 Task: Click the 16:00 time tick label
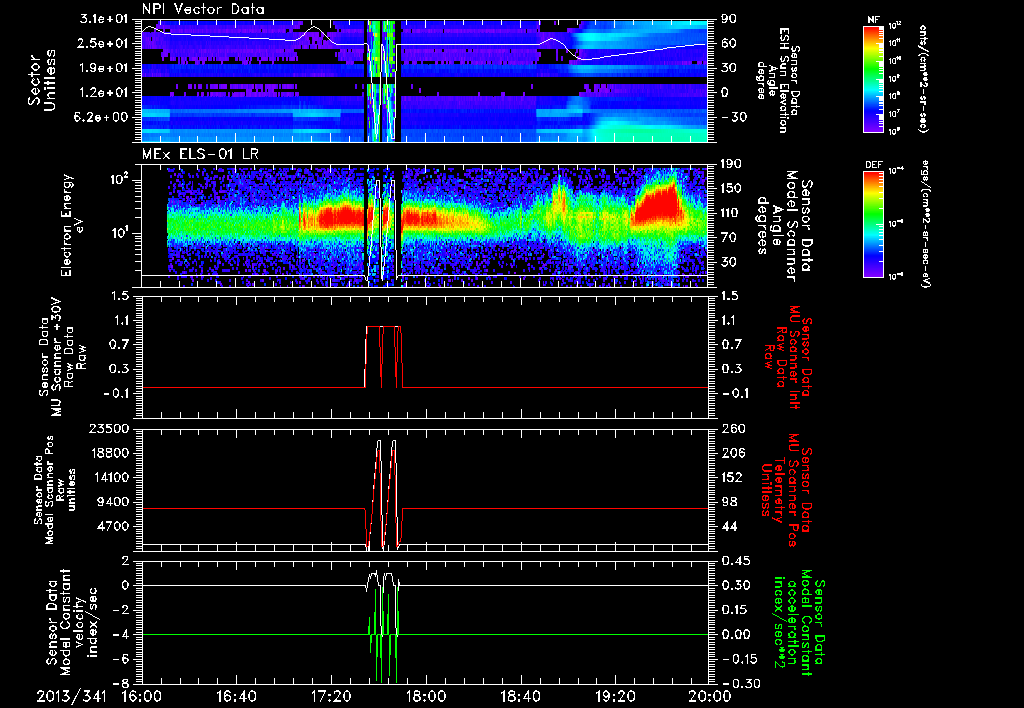142,696
